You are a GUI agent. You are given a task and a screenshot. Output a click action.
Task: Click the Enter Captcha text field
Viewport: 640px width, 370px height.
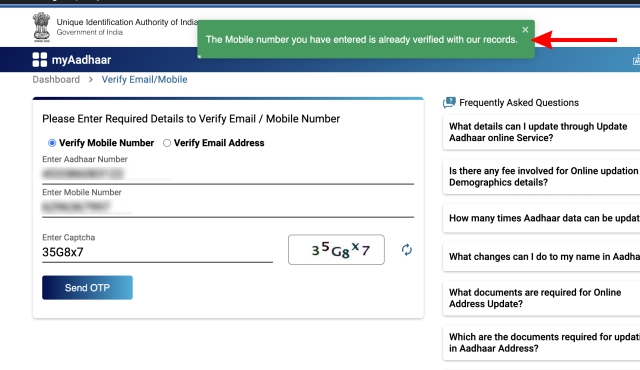point(157,253)
